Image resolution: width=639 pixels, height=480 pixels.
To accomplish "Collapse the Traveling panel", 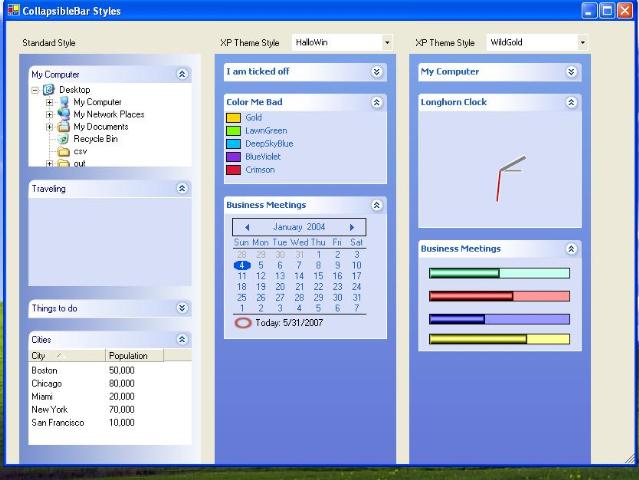I will click(182, 188).
